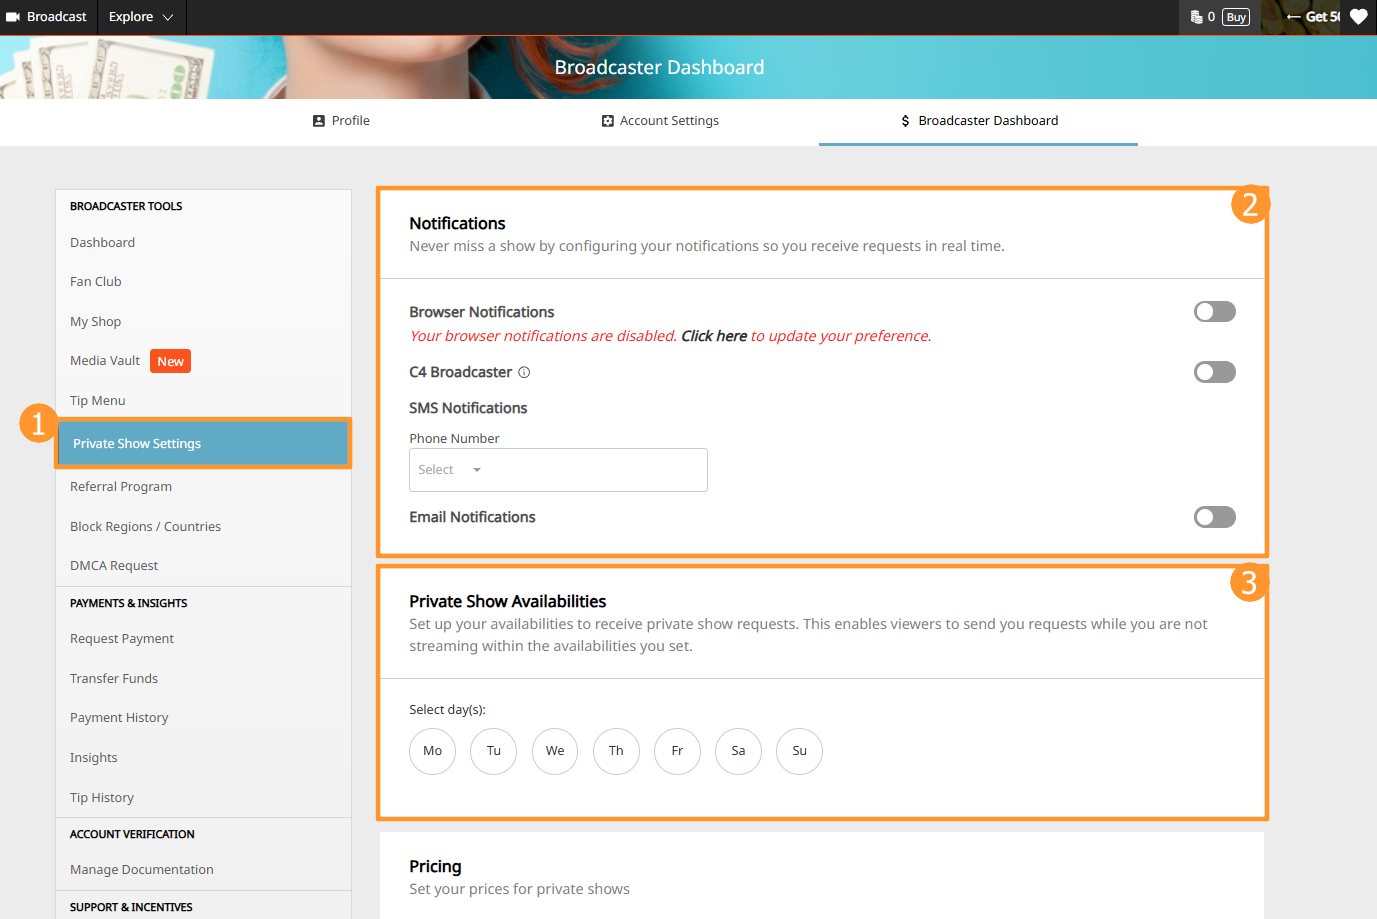Image resolution: width=1377 pixels, height=919 pixels.
Task: Click the heart favorites icon
Action: coord(1358,17)
